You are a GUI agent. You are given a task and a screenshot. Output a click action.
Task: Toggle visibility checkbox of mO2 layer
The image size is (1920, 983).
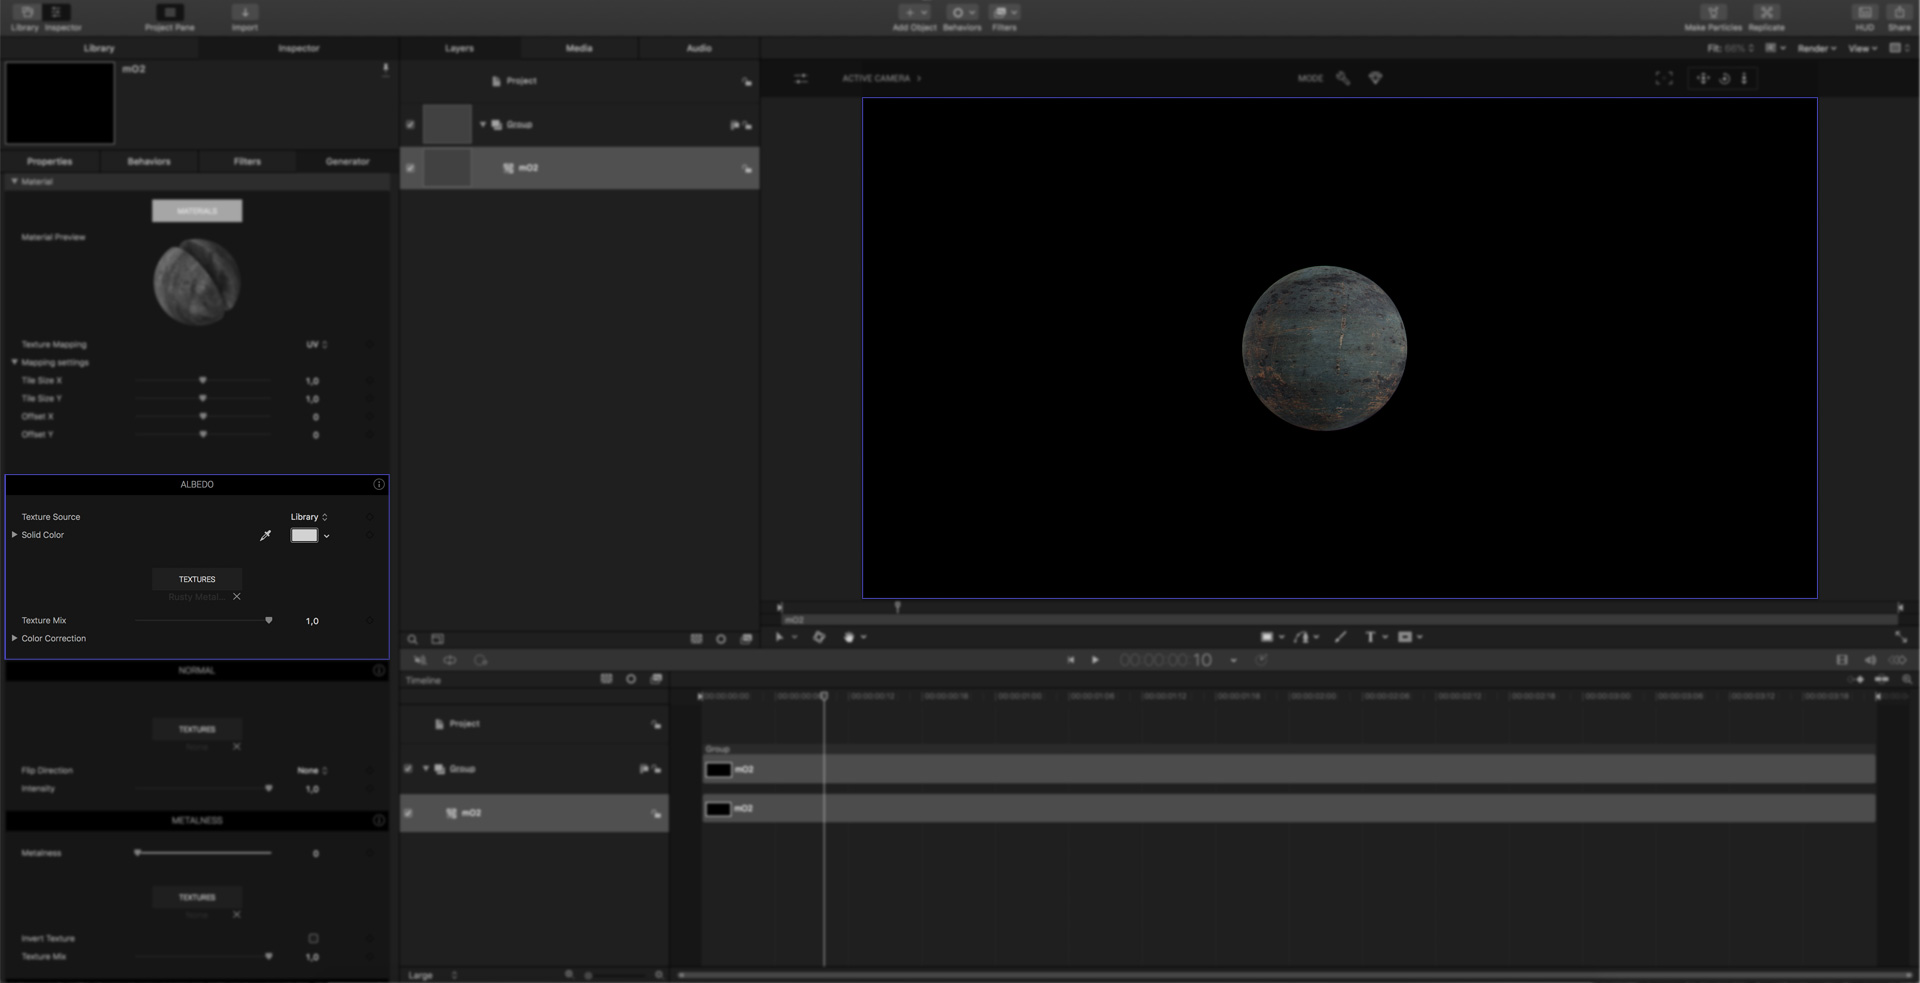pyautogui.click(x=410, y=168)
